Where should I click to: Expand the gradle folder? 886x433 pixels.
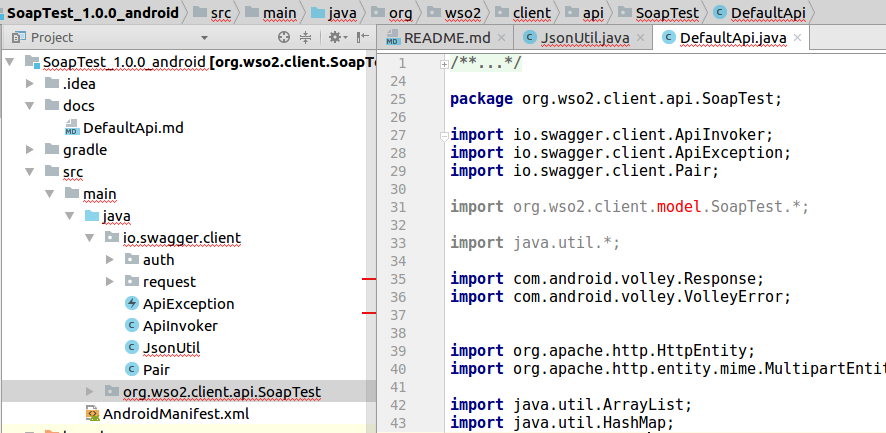(x=30, y=150)
